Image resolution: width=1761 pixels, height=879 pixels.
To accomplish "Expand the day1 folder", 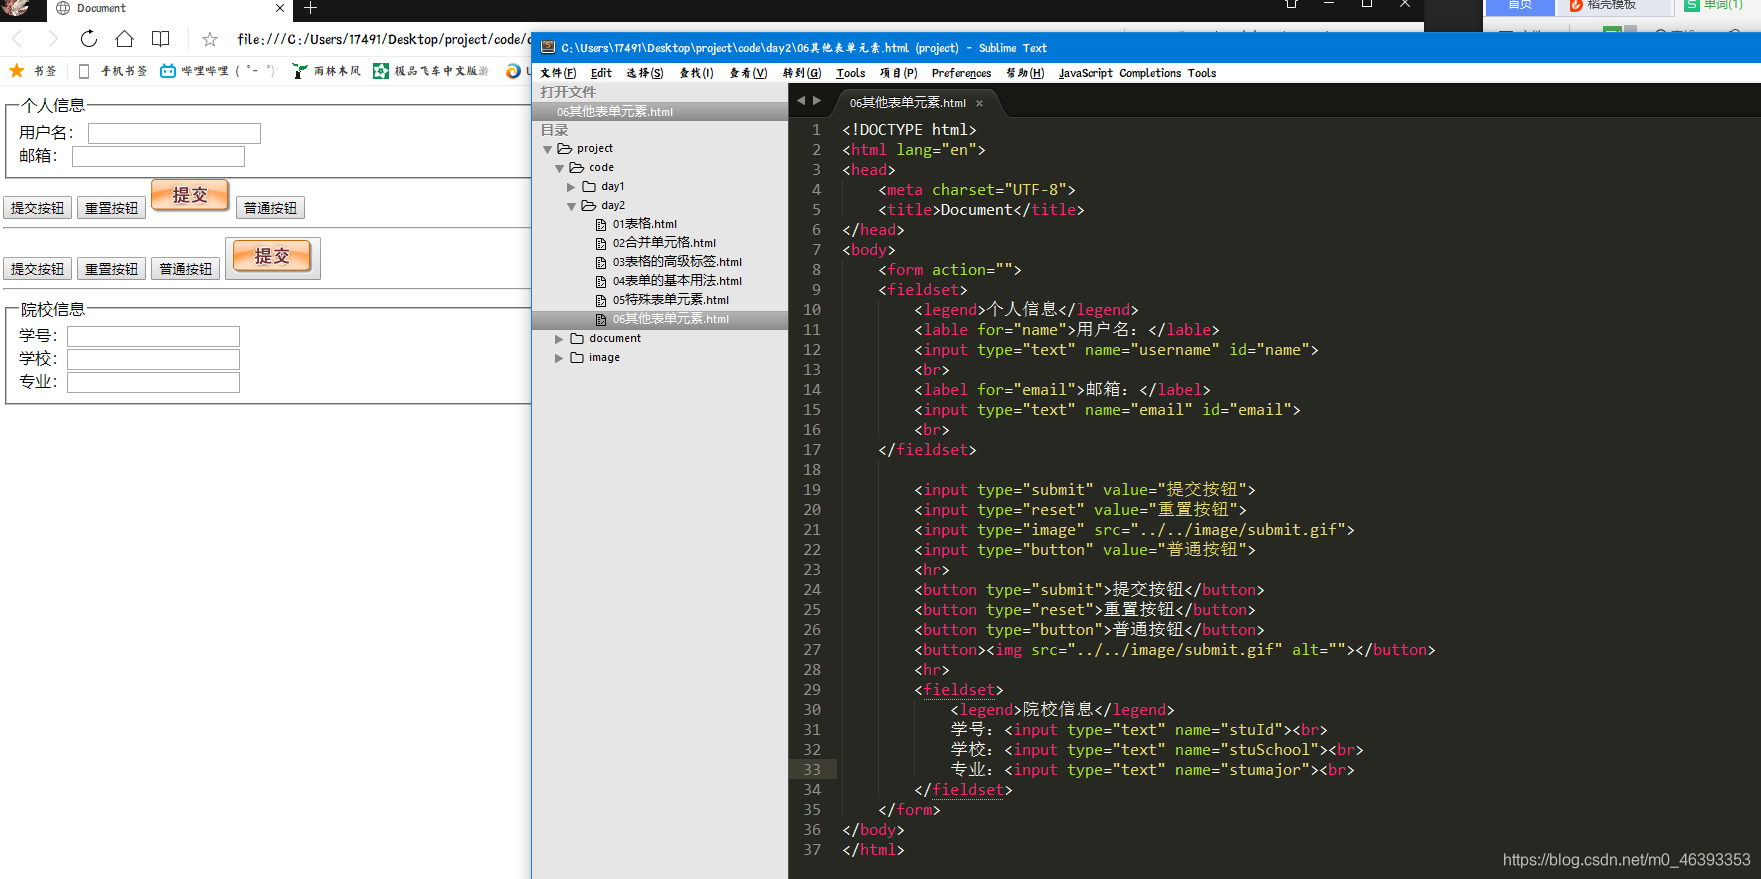I will pos(572,187).
